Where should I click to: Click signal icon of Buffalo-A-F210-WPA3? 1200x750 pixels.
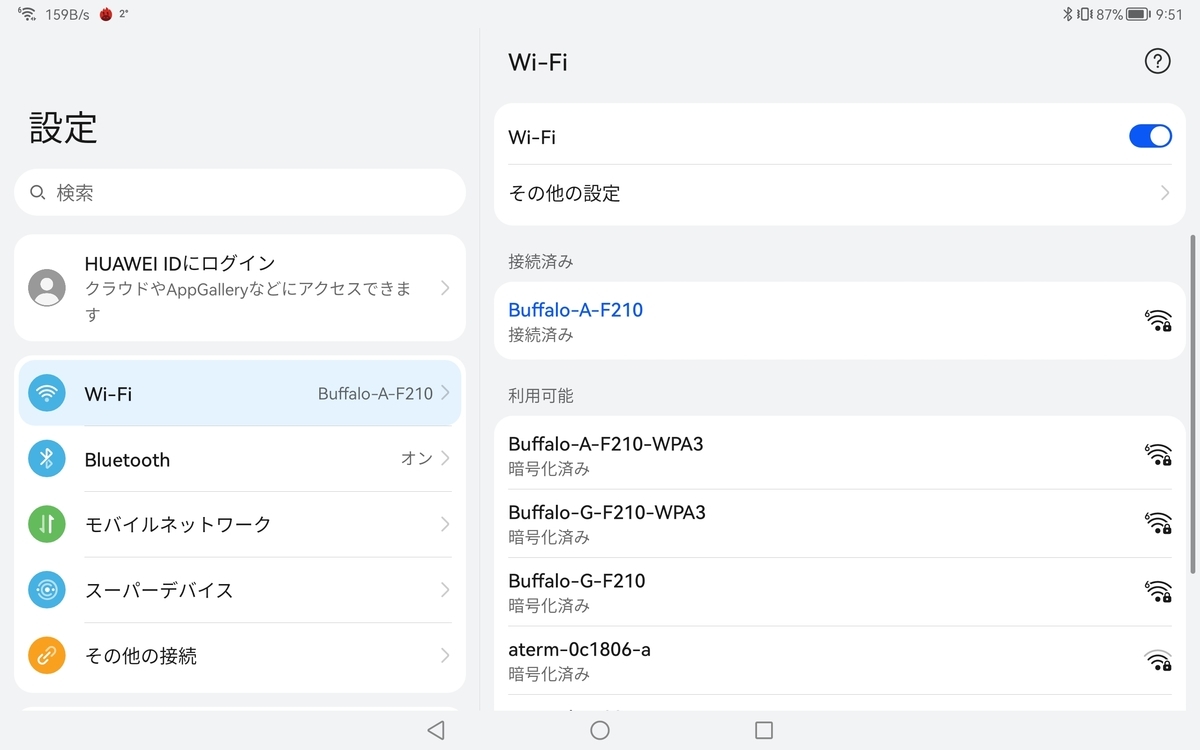point(1158,454)
